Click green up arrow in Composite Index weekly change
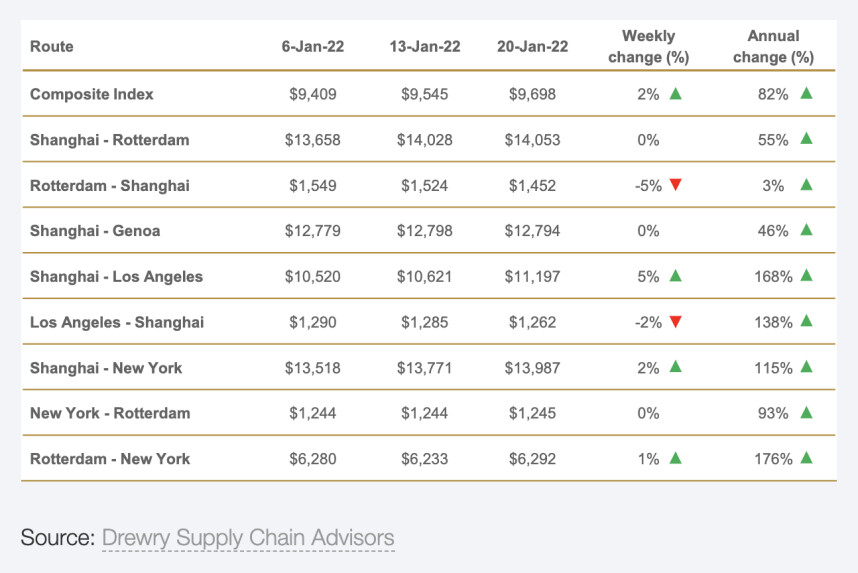 tap(676, 94)
